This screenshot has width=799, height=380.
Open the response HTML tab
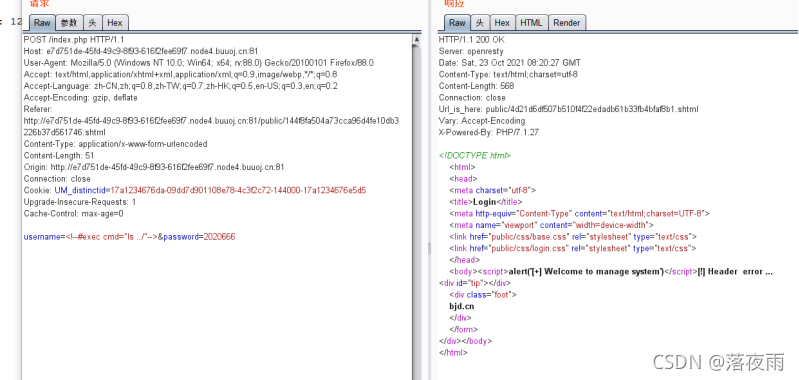(x=532, y=23)
